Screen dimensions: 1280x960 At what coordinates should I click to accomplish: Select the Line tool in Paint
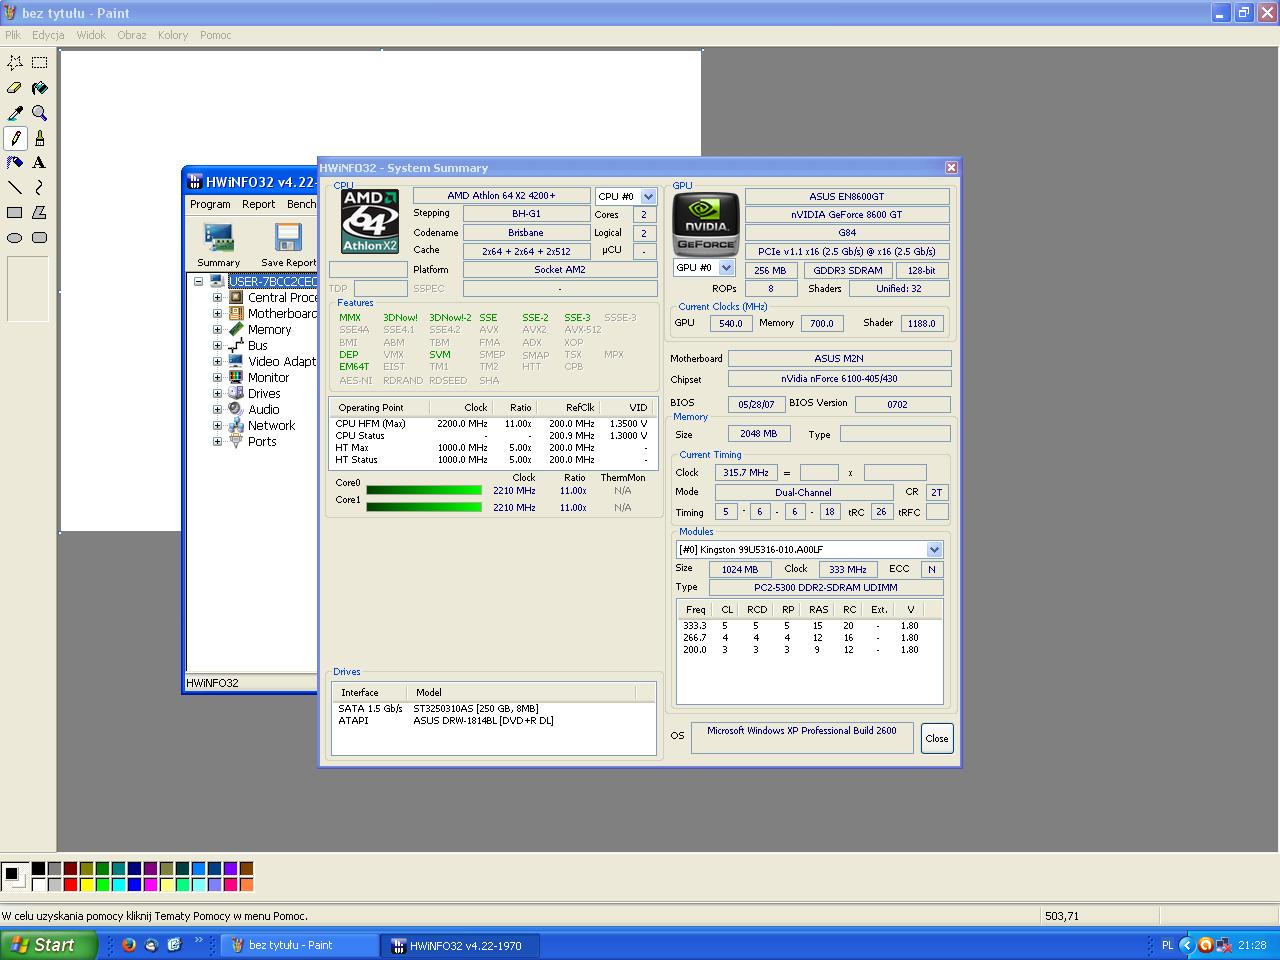point(15,187)
